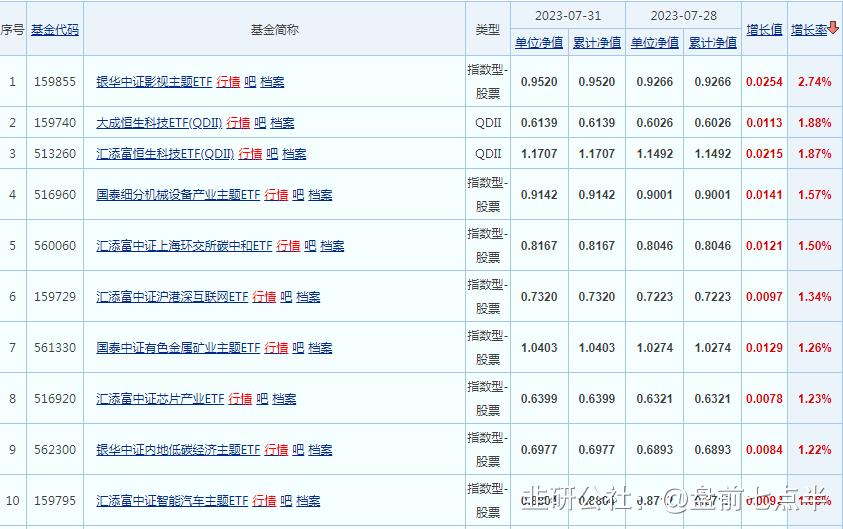Screen dimensions: 843x529
Task: Open 行情 for 汇添富中证上海环交所碳中和ETF
Action: tap(288, 246)
